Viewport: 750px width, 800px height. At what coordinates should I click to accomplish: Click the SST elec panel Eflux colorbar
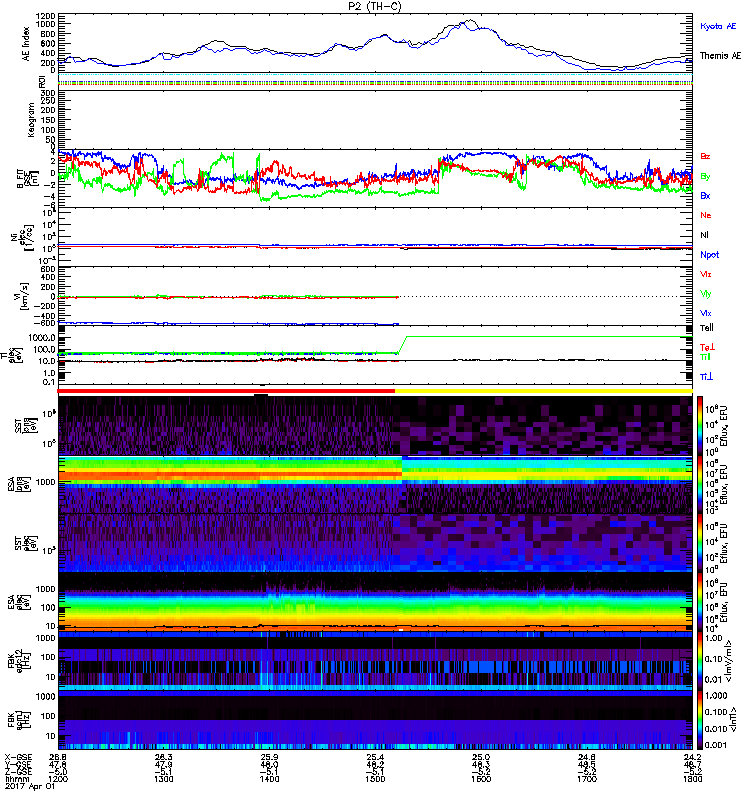click(700, 543)
